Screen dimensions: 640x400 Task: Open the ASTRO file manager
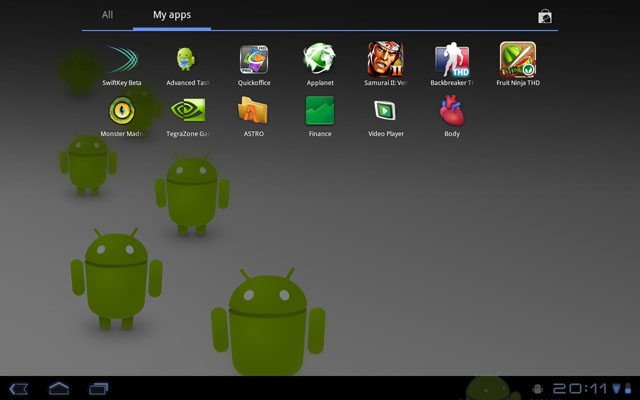(253, 110)
